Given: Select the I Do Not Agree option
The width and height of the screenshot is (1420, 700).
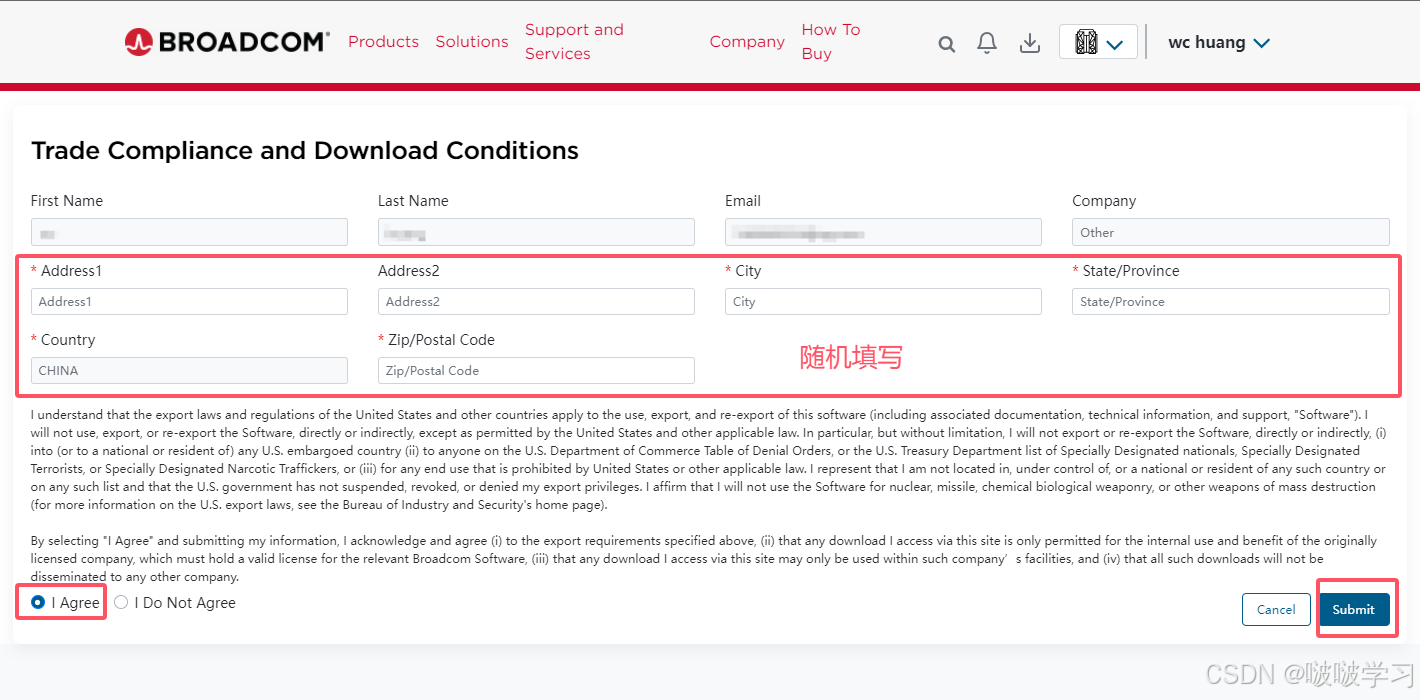Looking at the screenshot, I should (121, 603).
